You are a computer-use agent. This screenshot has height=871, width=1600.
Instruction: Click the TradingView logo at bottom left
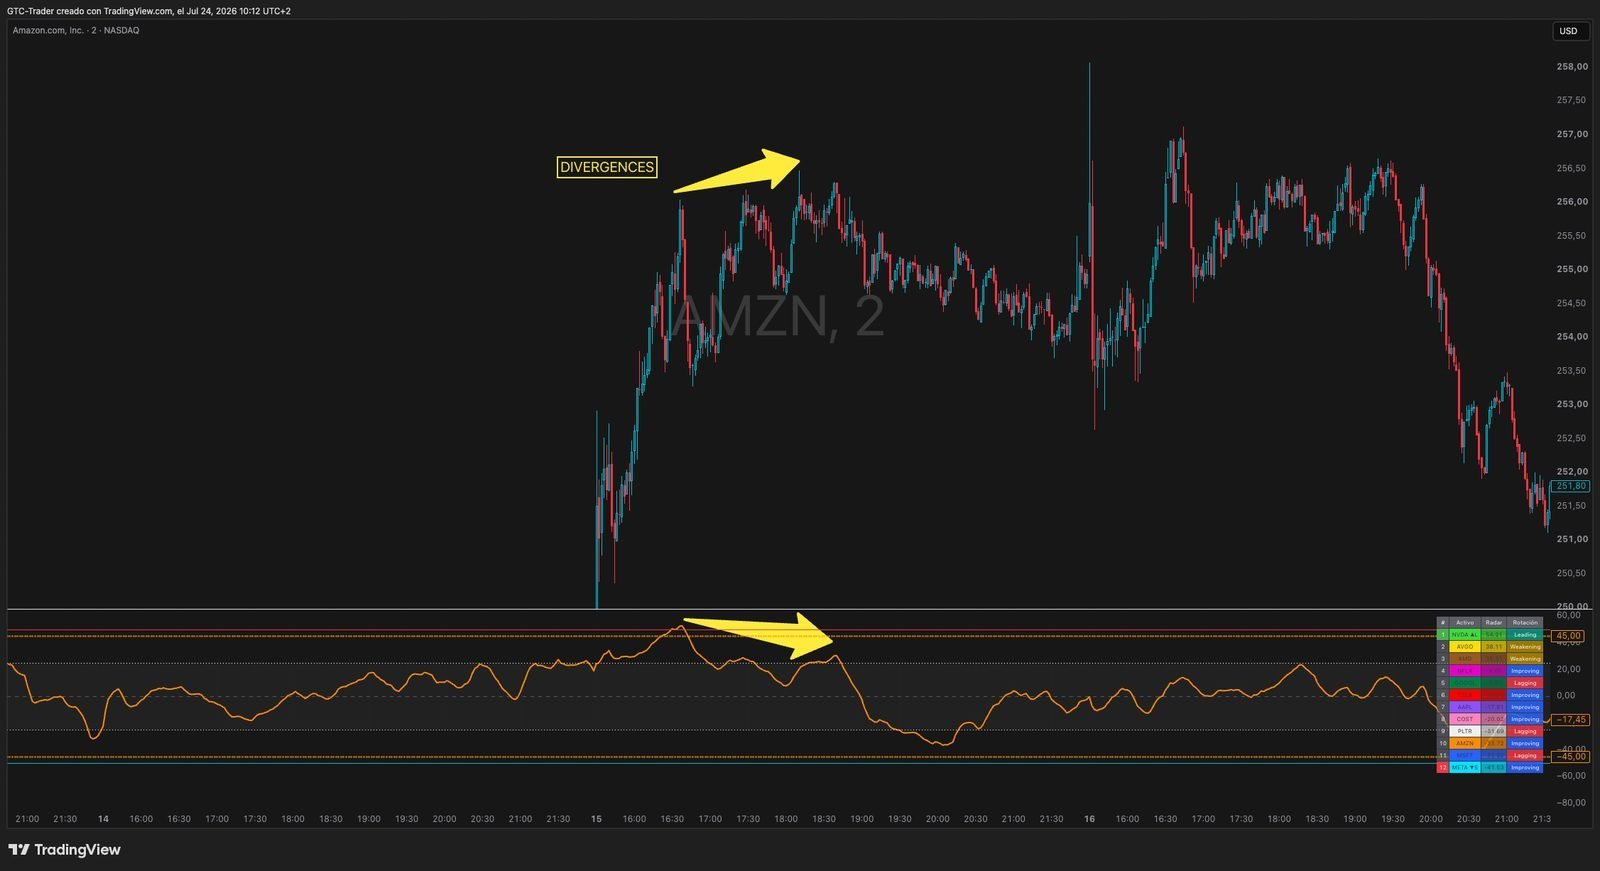point(64,850)
